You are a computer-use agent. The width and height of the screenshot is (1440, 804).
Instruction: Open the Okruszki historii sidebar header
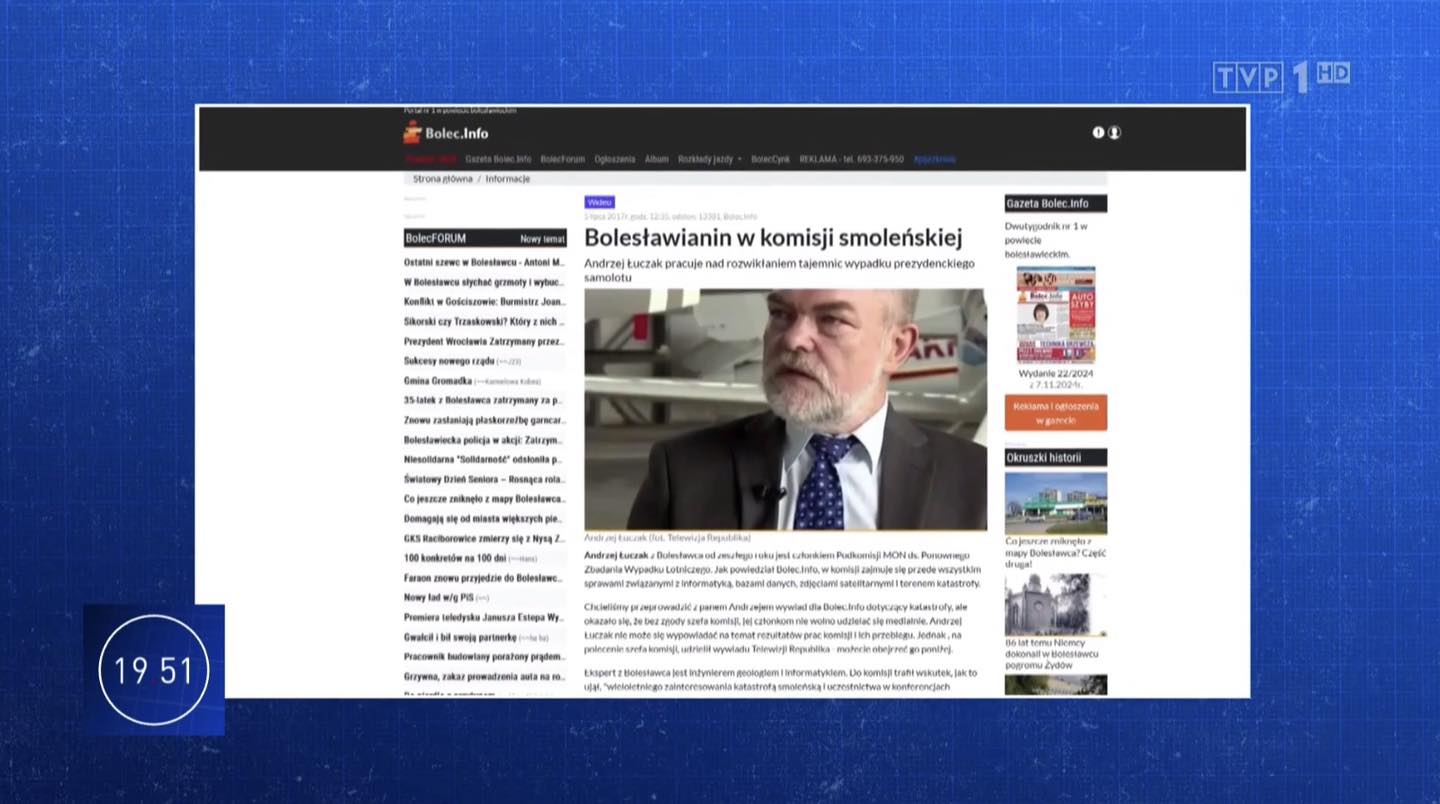(1055, 458)
